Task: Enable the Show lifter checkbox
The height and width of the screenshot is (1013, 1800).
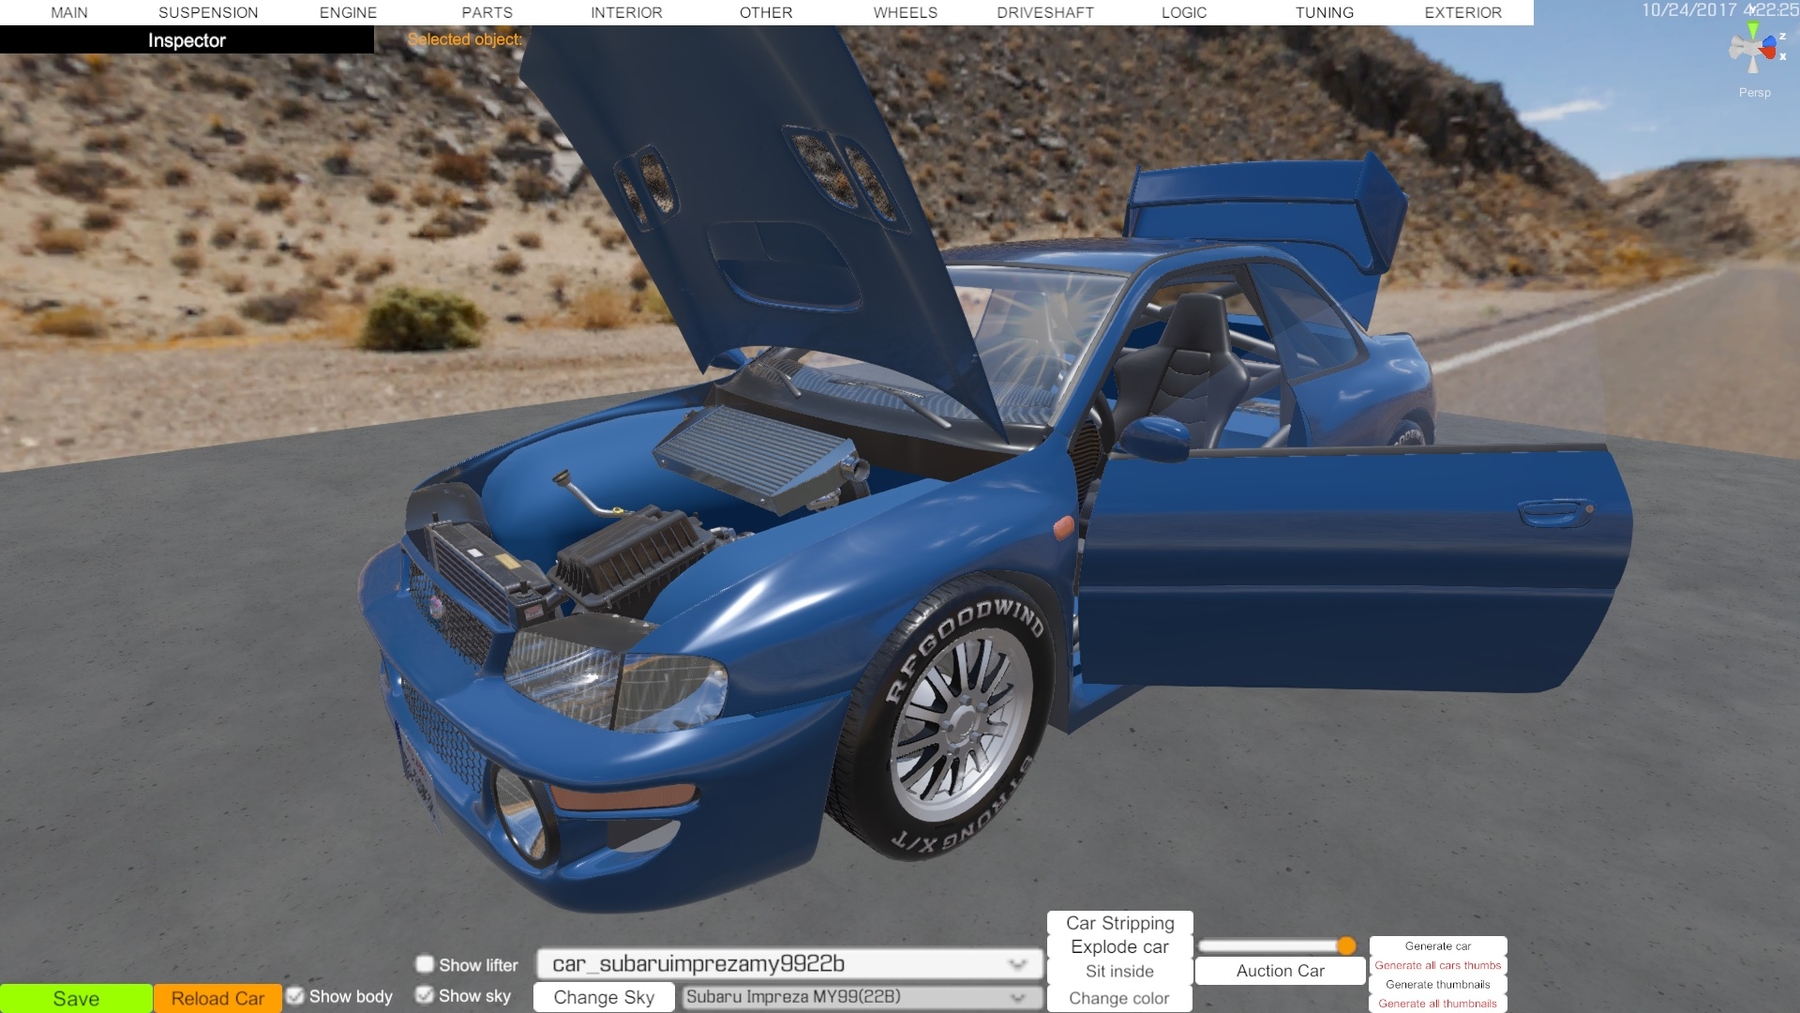Action: [426, 965]
